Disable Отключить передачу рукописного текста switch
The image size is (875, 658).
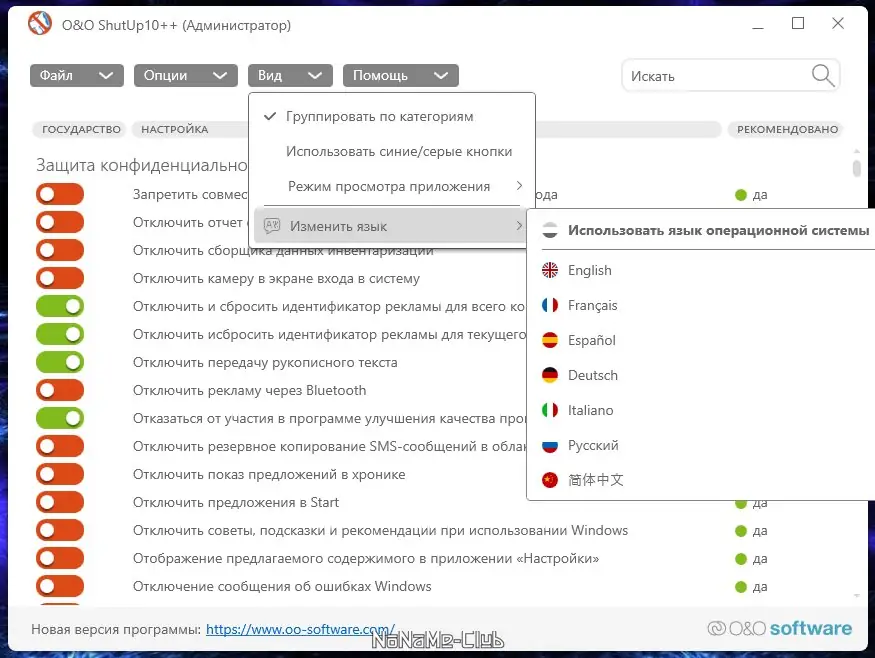pyautogui.click(x=60, y=362)
